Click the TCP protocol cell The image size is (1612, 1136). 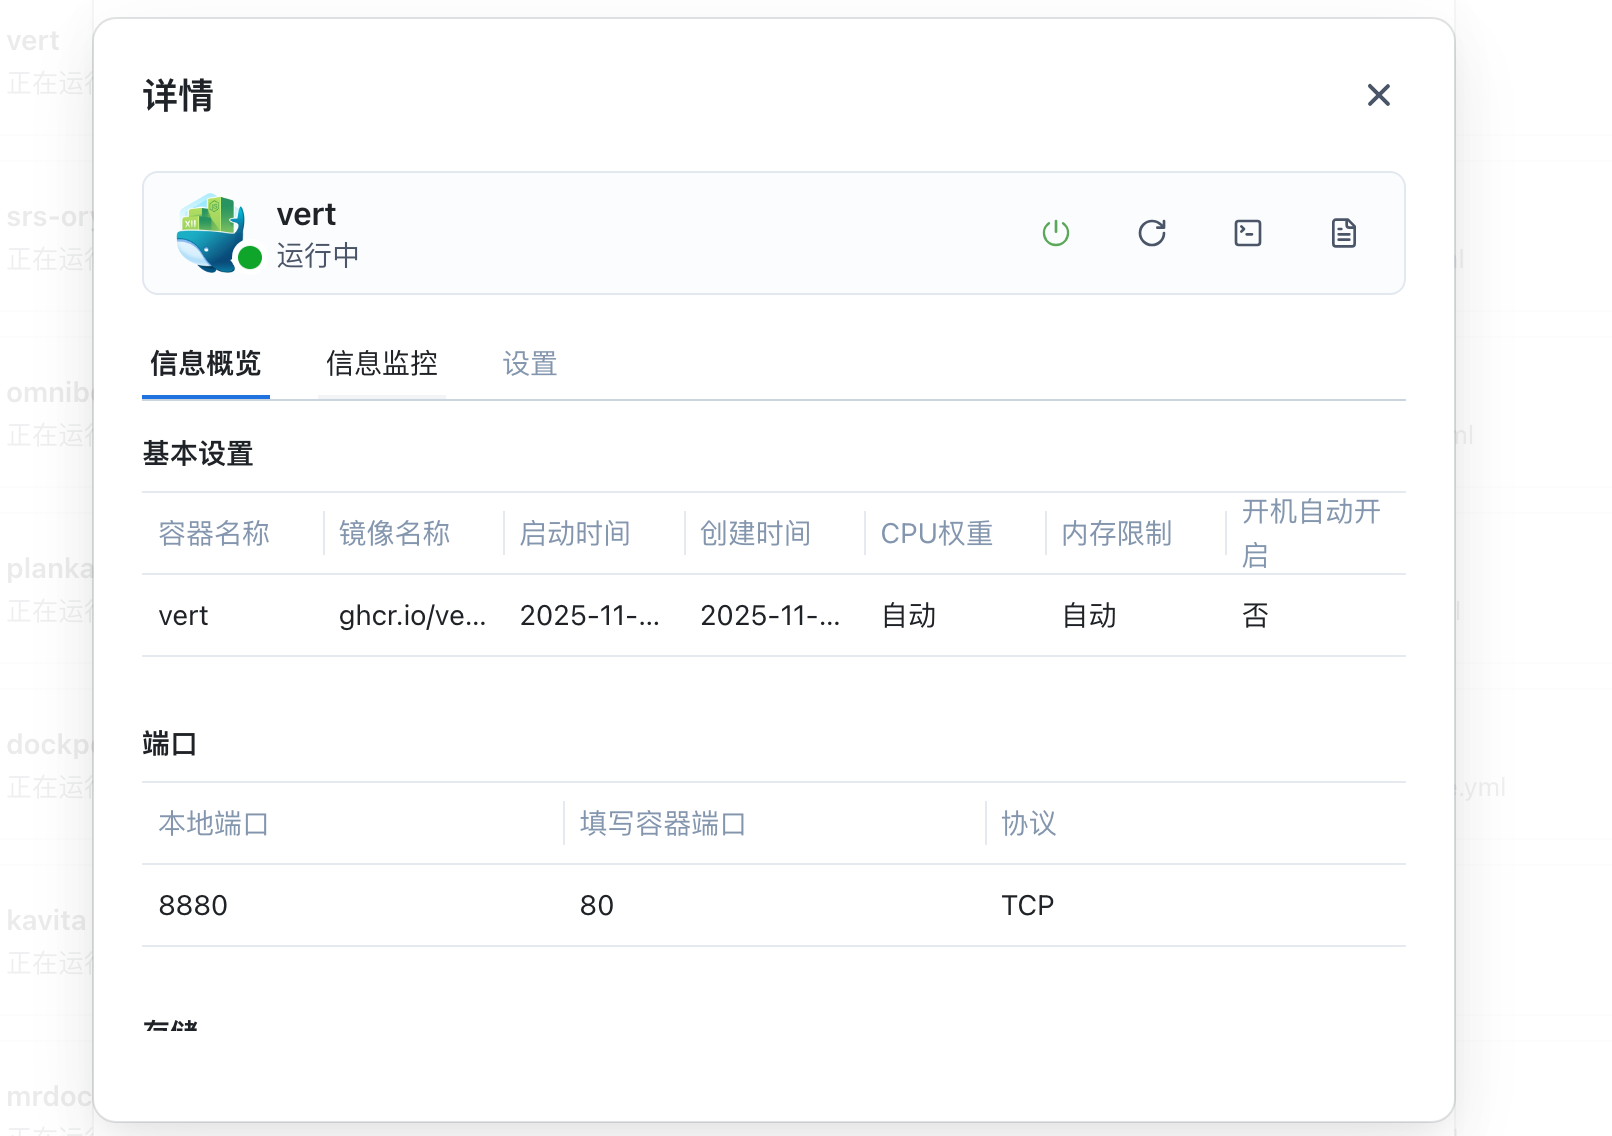click(1027, 906)
